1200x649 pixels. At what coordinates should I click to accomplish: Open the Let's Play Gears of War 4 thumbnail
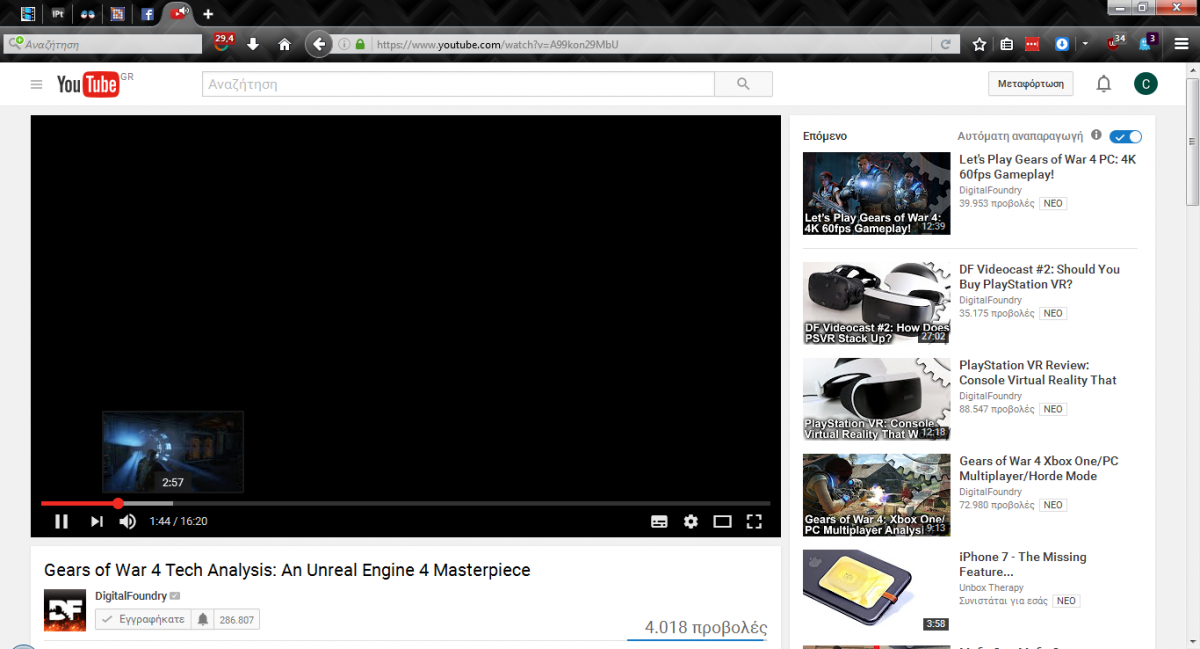pyautogui.click(x=877, y=193)
